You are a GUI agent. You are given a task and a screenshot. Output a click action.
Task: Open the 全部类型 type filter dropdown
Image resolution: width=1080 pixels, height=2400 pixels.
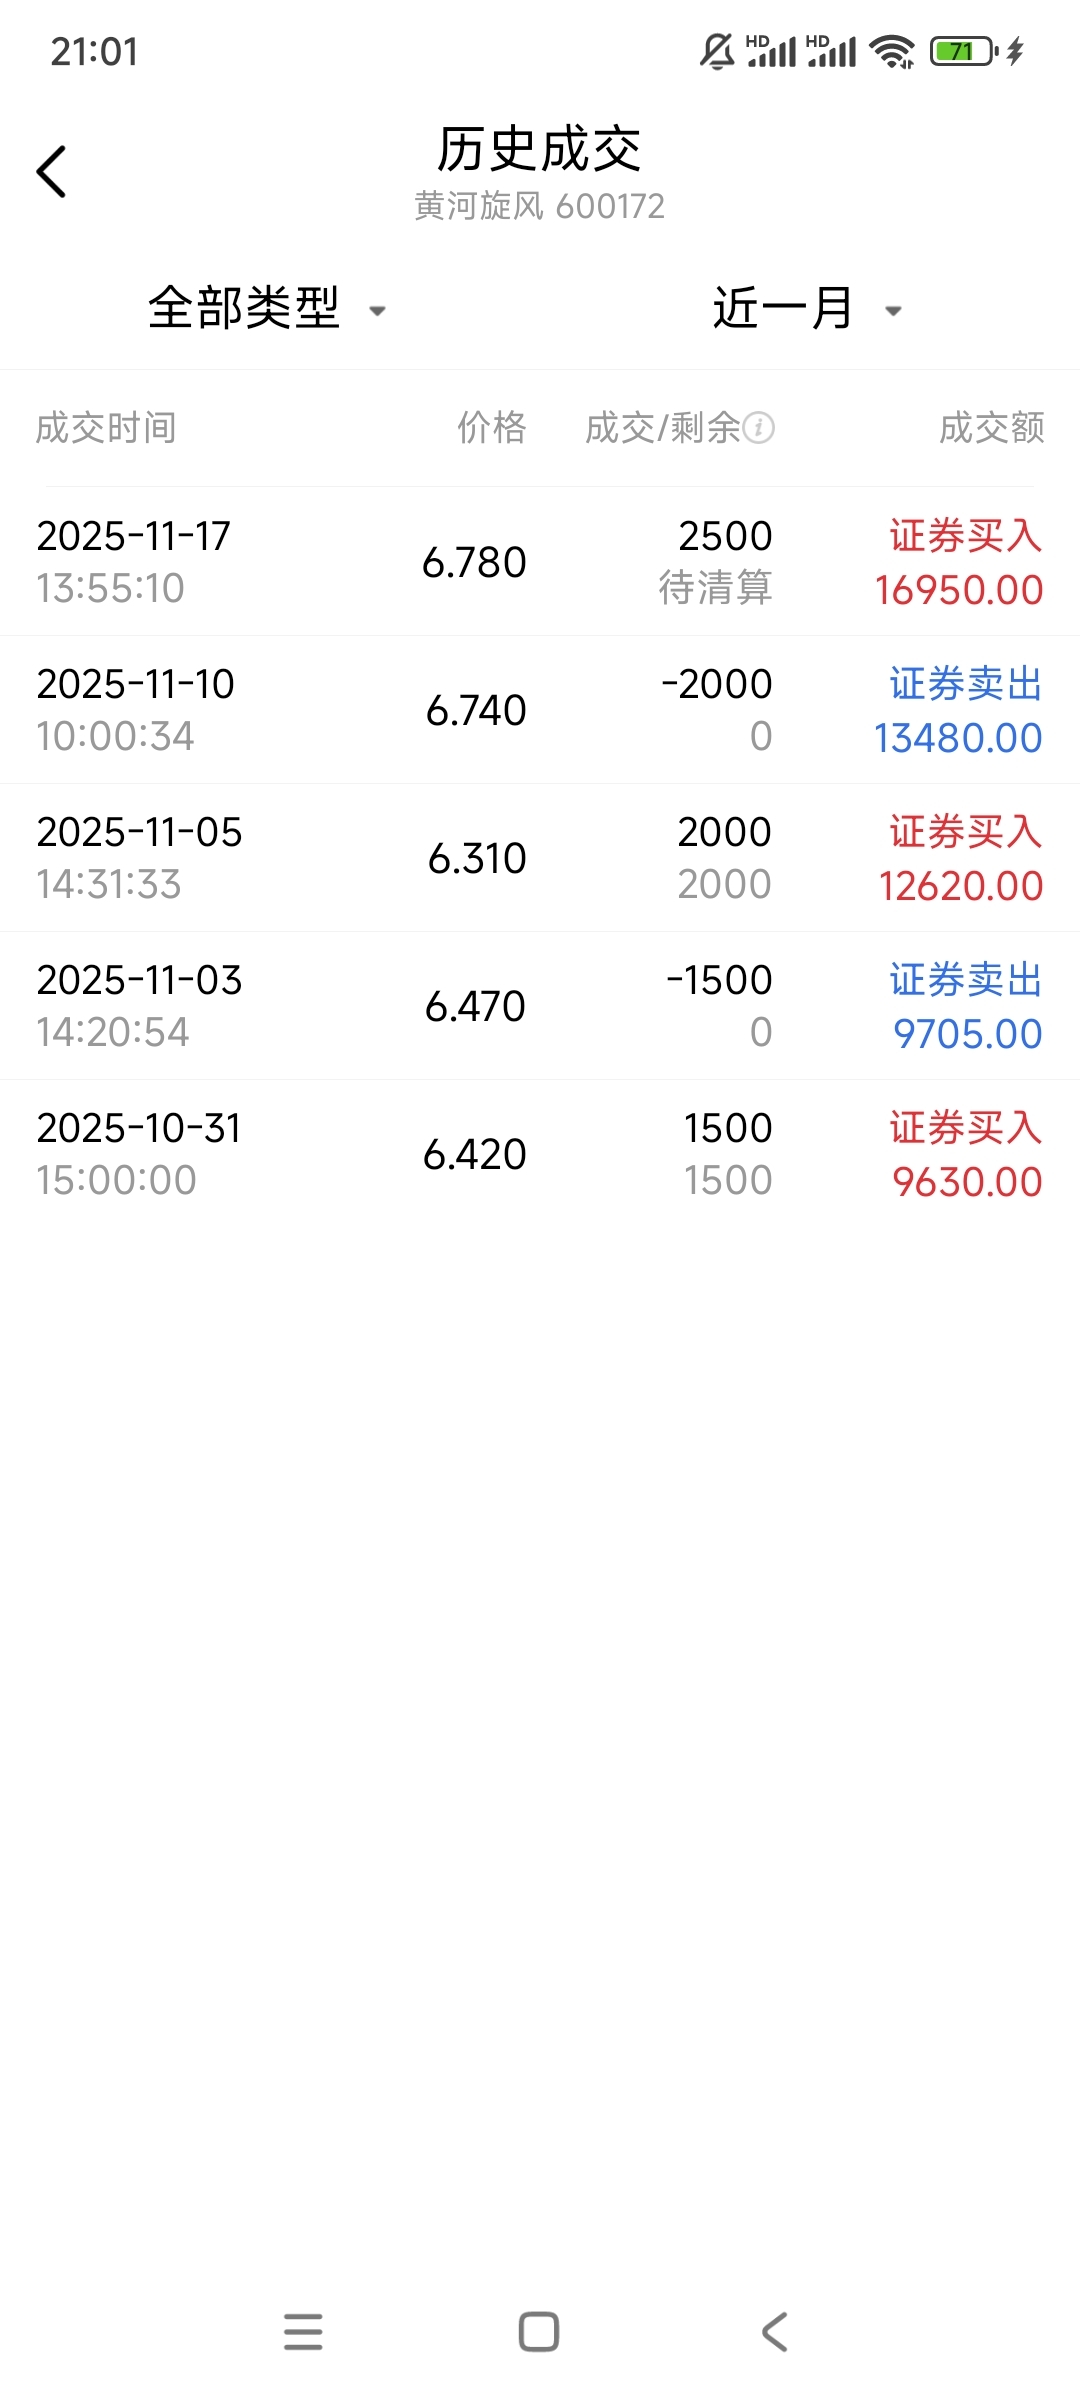tap(245, 308)
